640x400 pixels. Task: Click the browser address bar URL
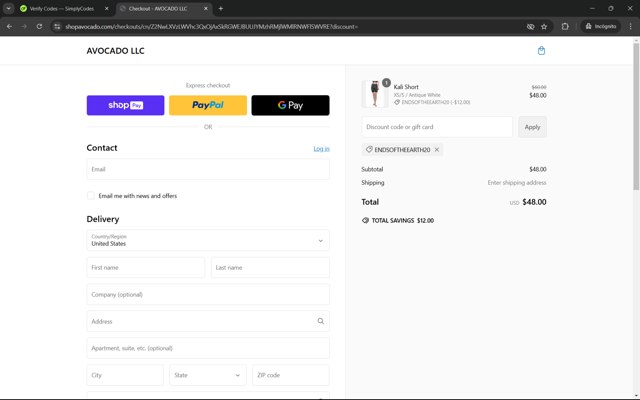[211, 27]
